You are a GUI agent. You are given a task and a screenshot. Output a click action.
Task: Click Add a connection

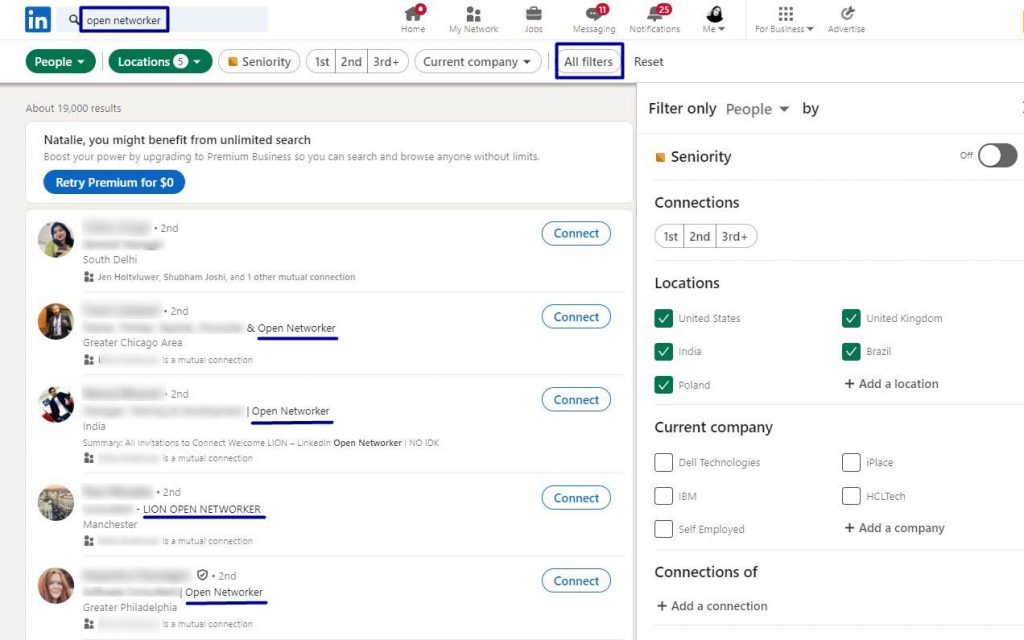(x=712, y=606)
